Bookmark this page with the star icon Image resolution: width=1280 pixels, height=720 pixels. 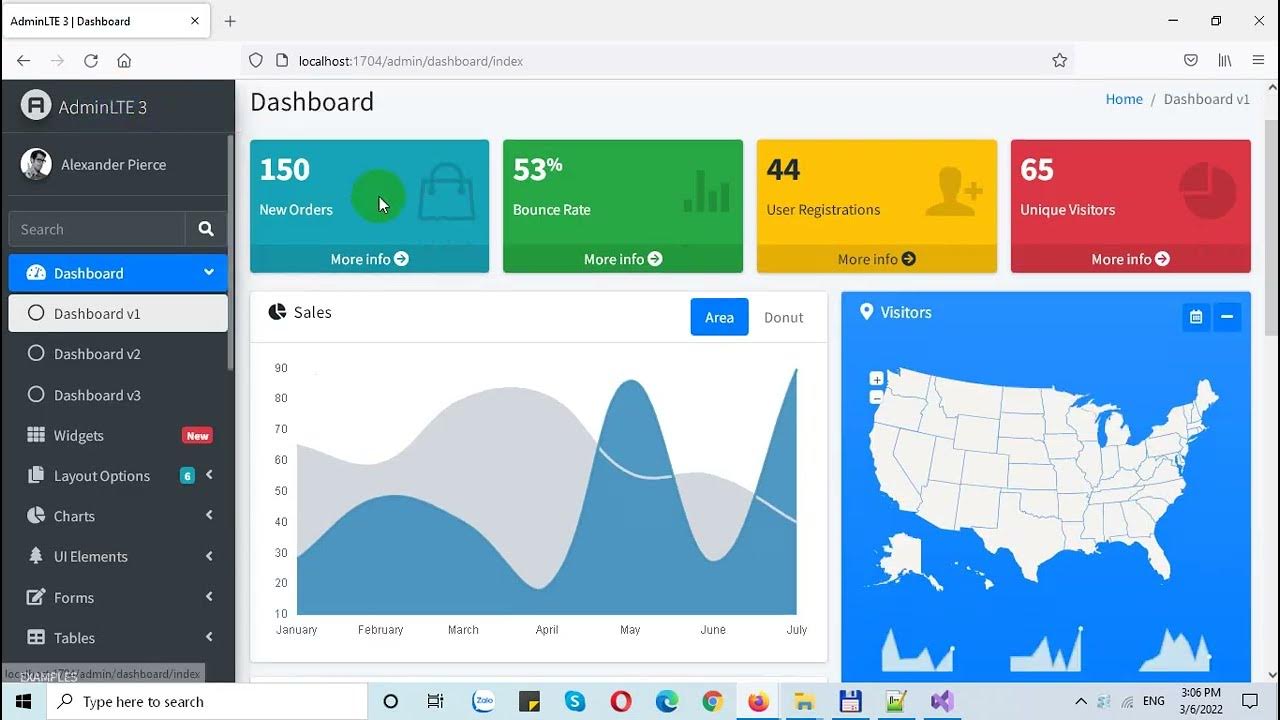point(1060,61)
